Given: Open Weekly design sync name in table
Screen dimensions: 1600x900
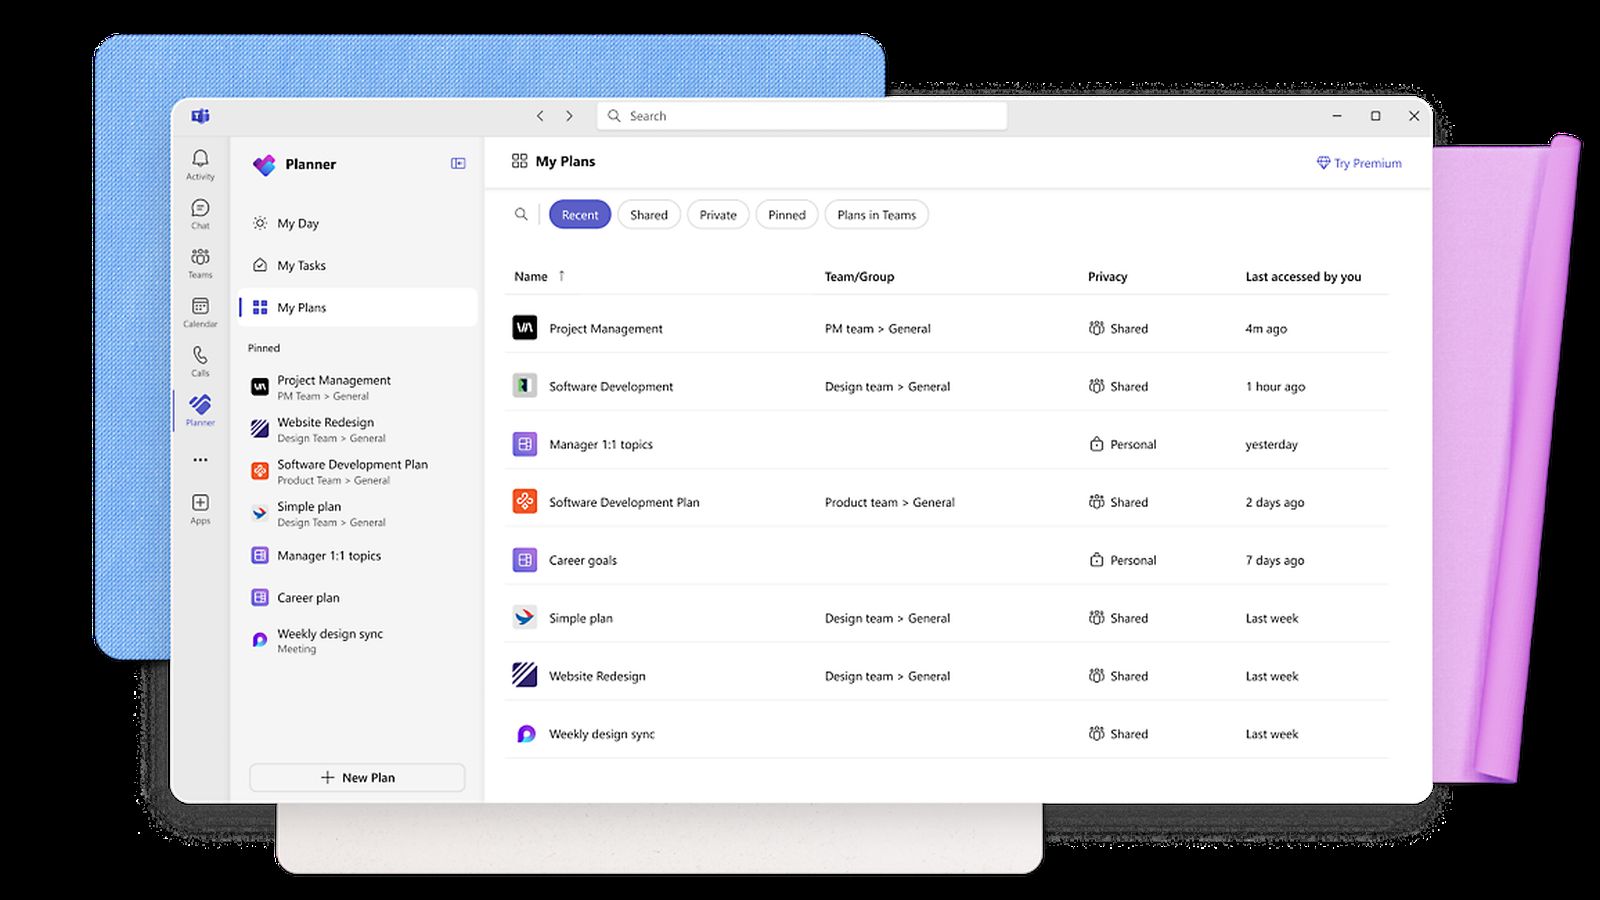Looking at the screenshot, I should click(x=602, y=734).
